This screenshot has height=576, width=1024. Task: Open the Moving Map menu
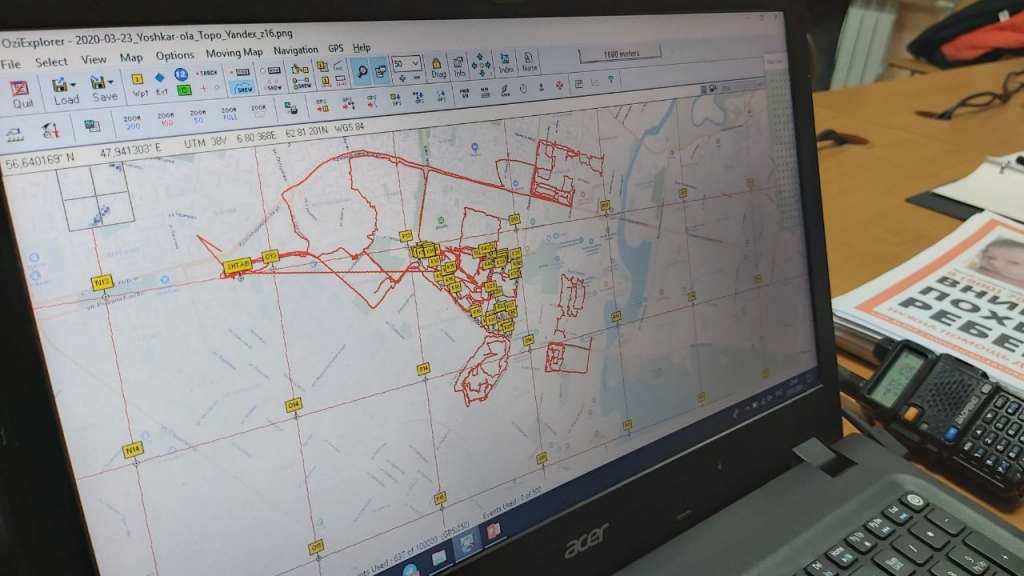tap(234, 53)
